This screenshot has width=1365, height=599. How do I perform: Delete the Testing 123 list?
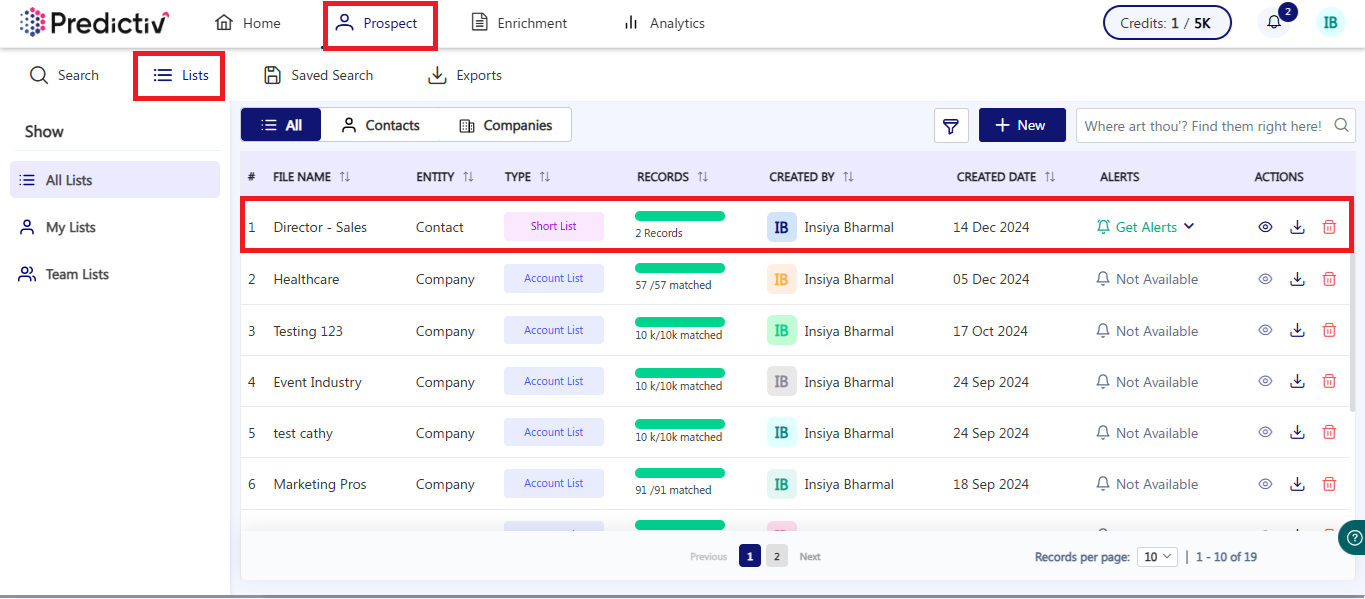[x=1329, y=330]
